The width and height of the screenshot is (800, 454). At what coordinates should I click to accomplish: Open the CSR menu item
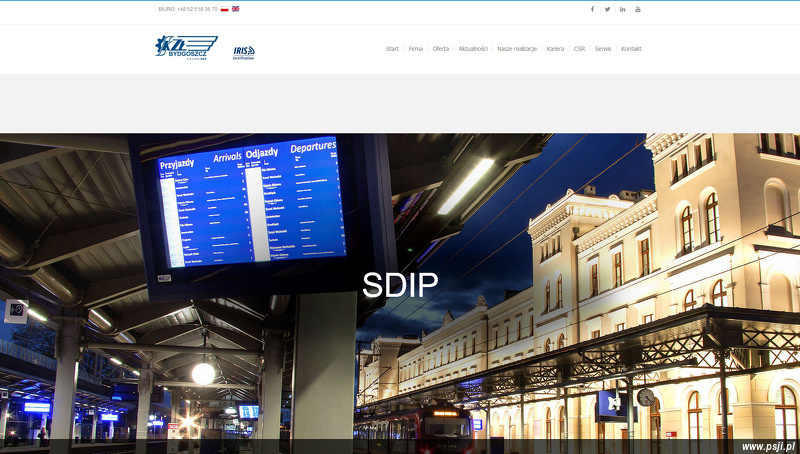click(579, 49)
